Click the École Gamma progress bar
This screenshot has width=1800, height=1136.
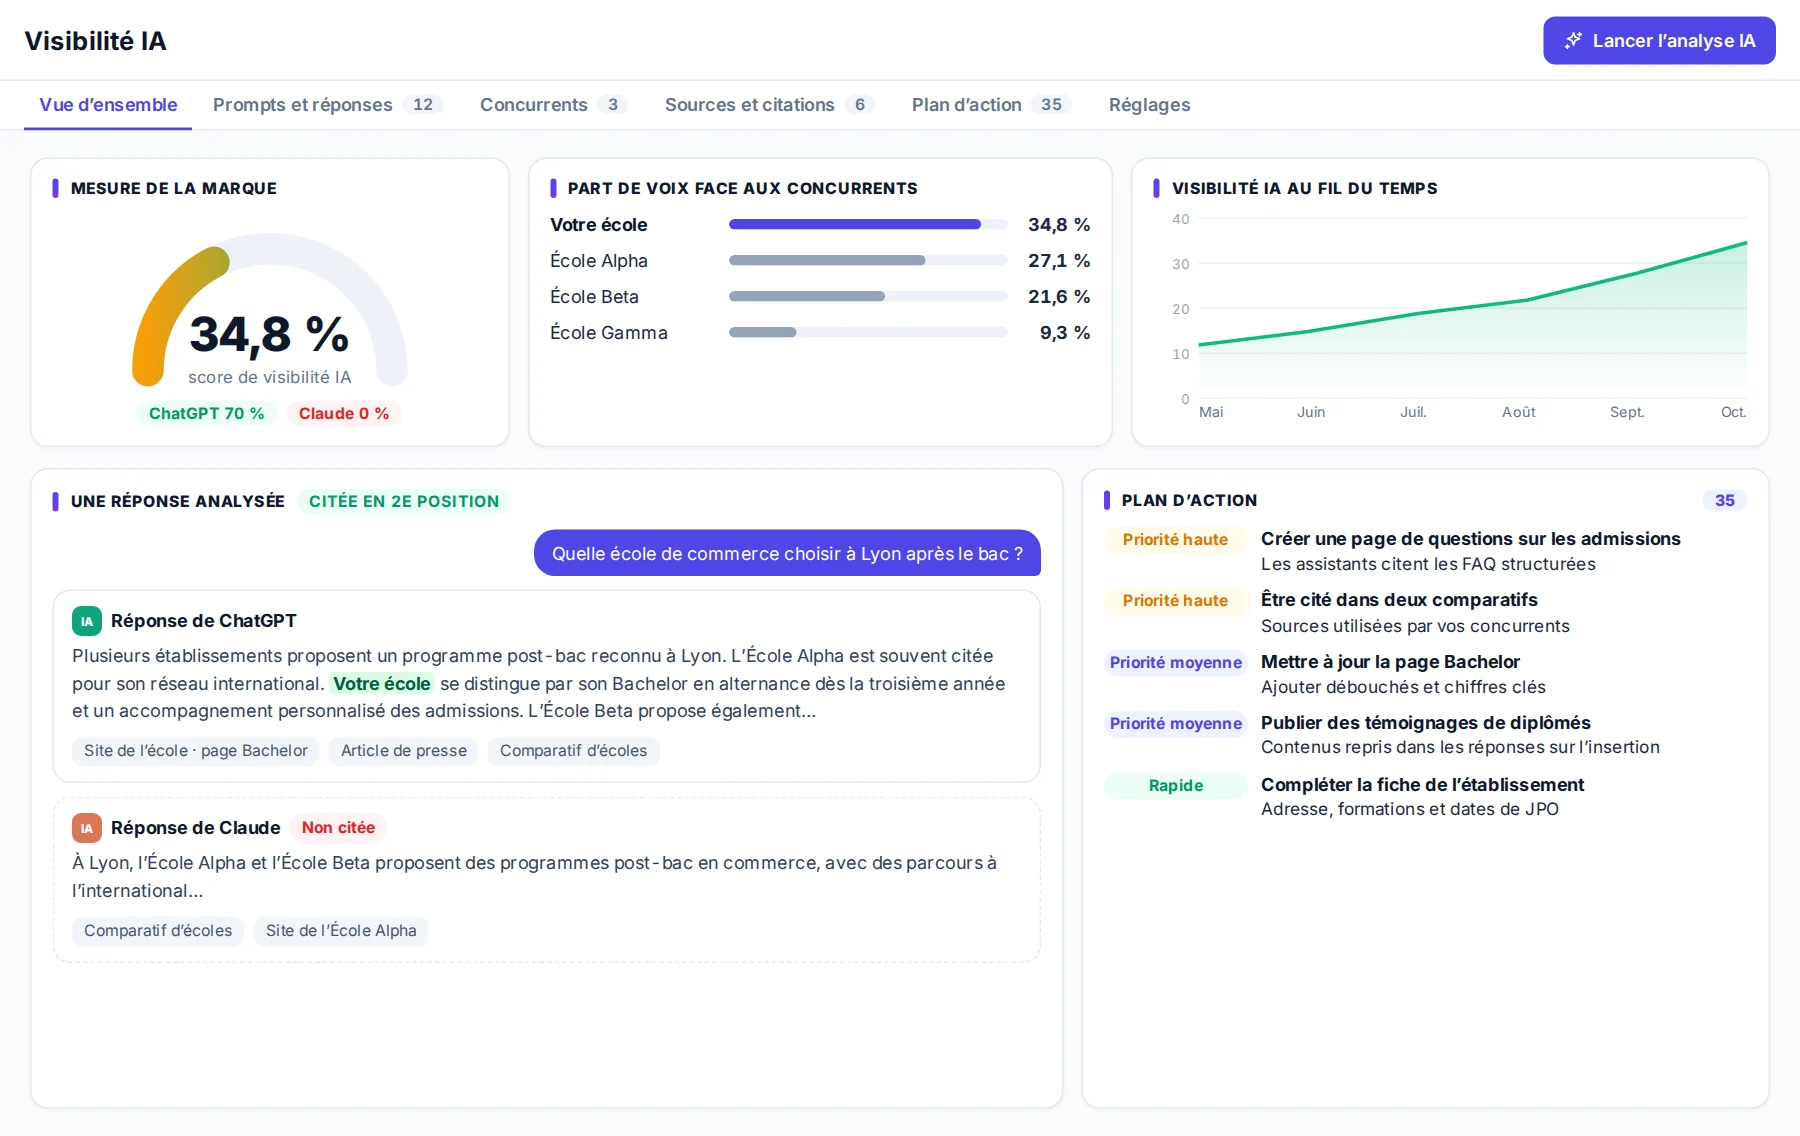click(x=868, y=332)
